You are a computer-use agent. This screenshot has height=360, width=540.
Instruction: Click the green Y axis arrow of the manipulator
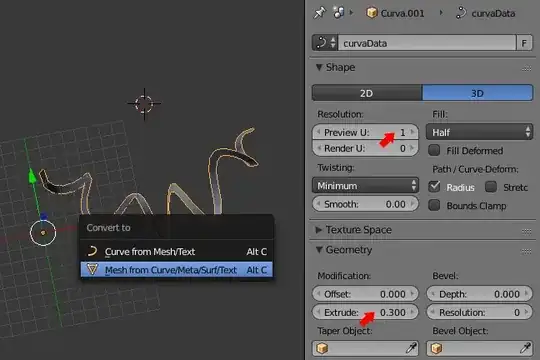point(32,175)
